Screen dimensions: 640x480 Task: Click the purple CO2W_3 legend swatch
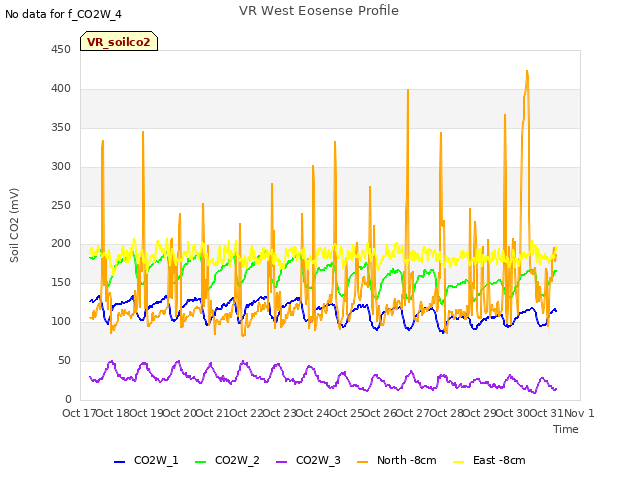click(x=281, y=461)
